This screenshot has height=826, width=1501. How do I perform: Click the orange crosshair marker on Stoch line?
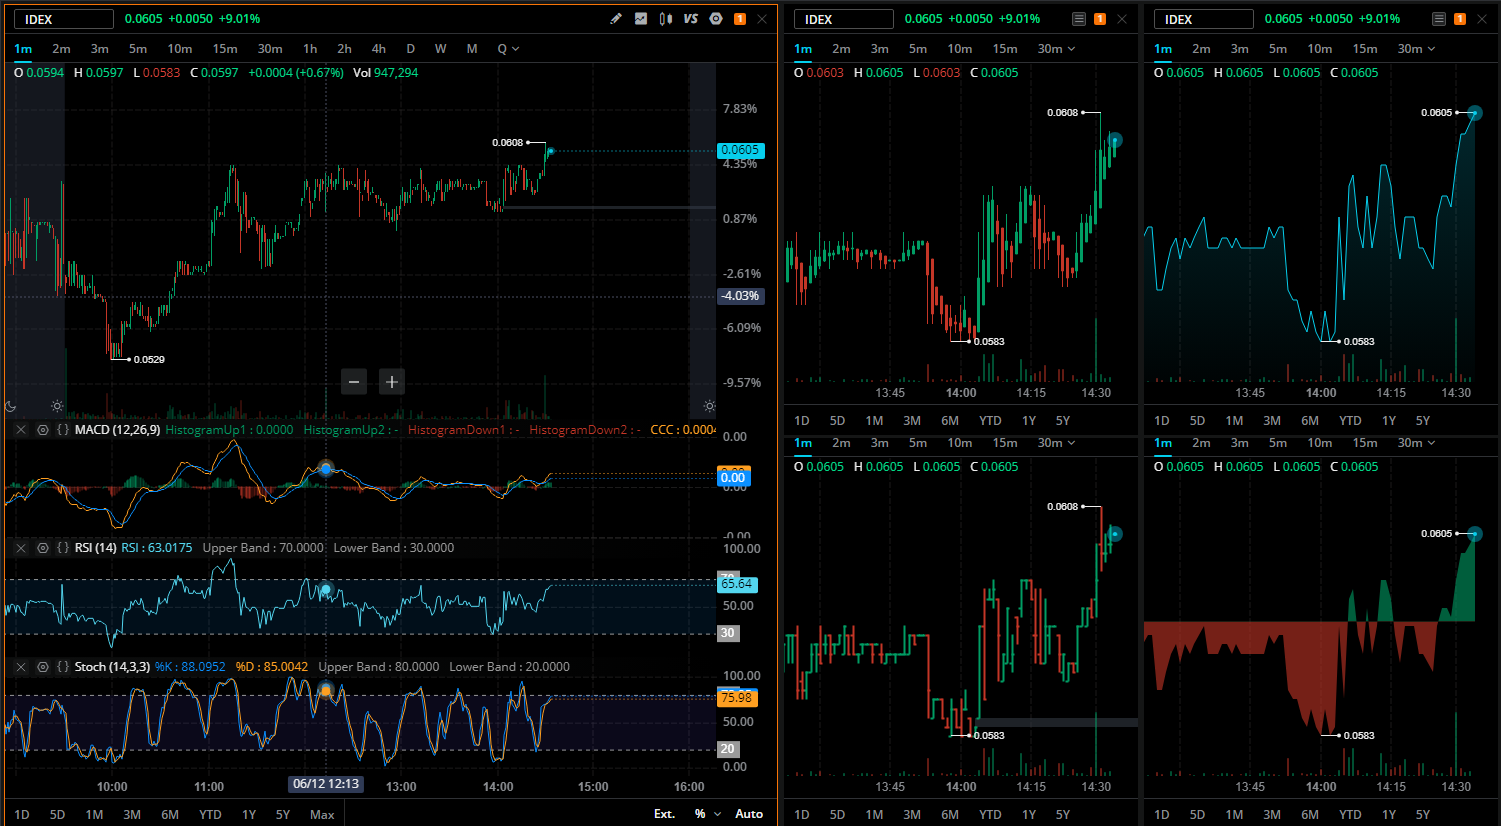click(x=325, y=691)
